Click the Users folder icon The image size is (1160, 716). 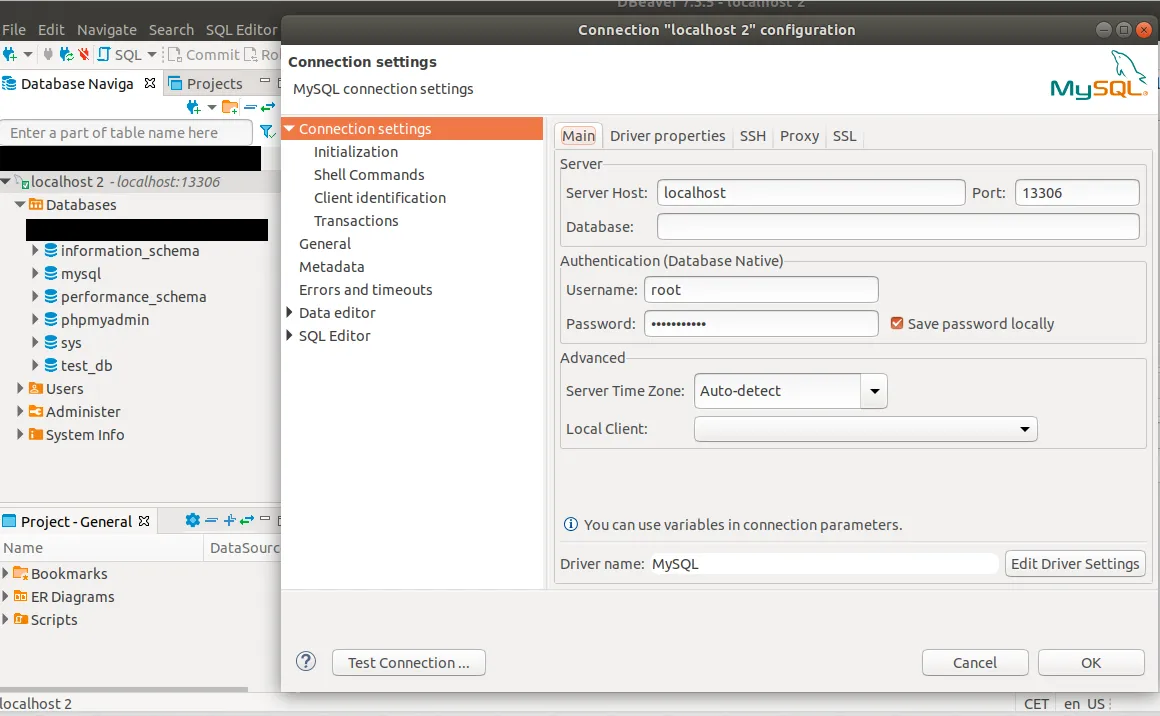coord(36,388)
